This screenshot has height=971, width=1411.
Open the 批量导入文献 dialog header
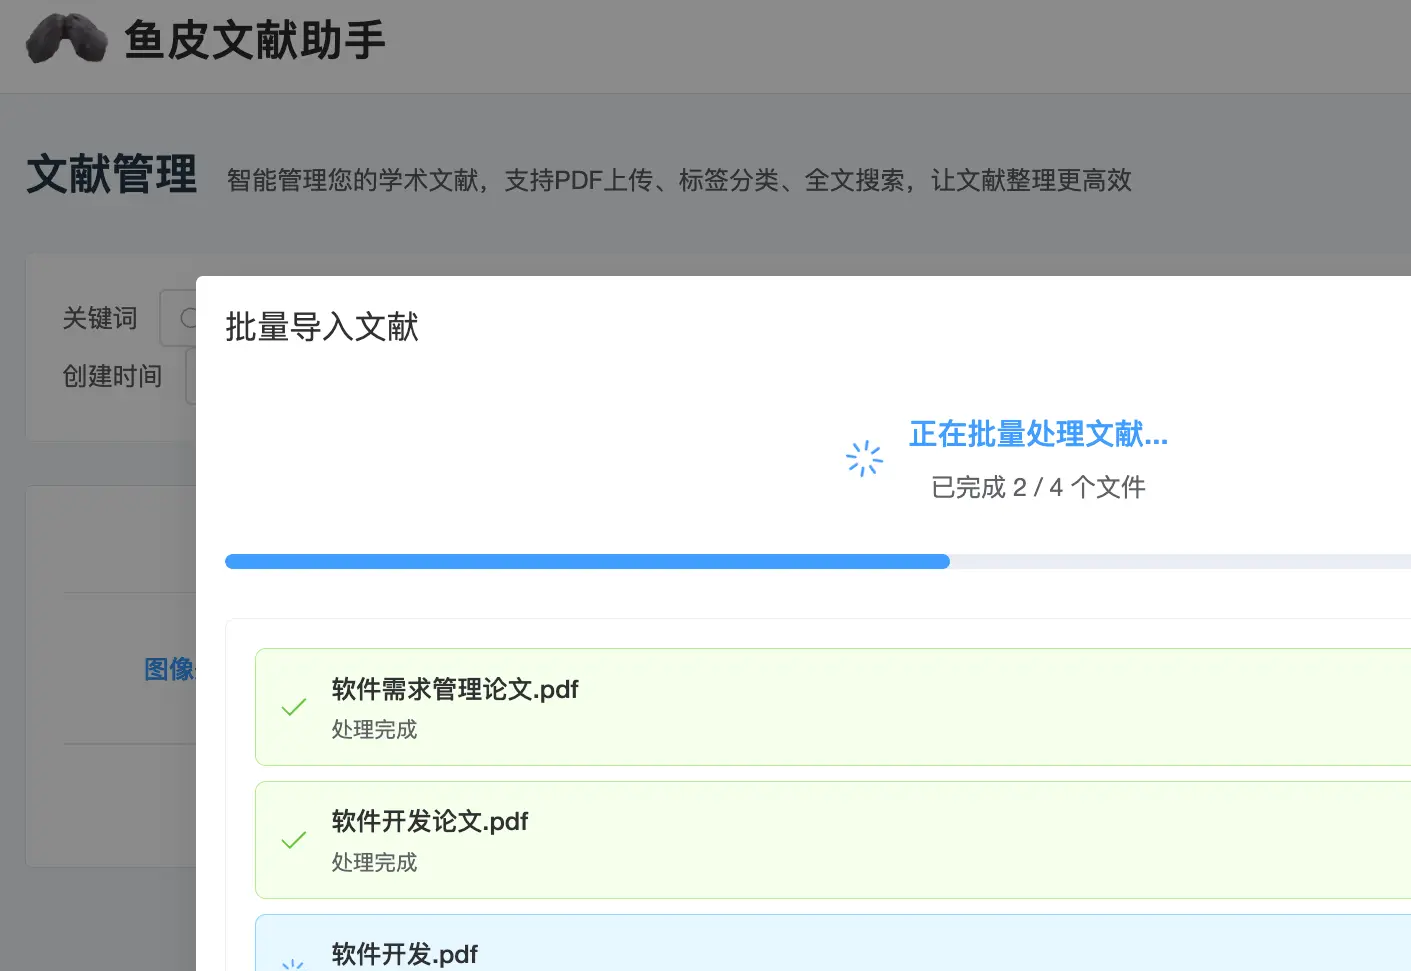(322, 327)
